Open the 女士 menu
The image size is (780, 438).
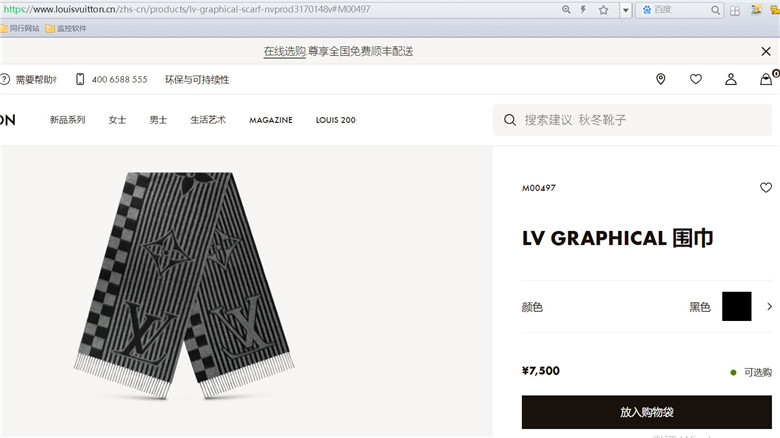point(117,120)
